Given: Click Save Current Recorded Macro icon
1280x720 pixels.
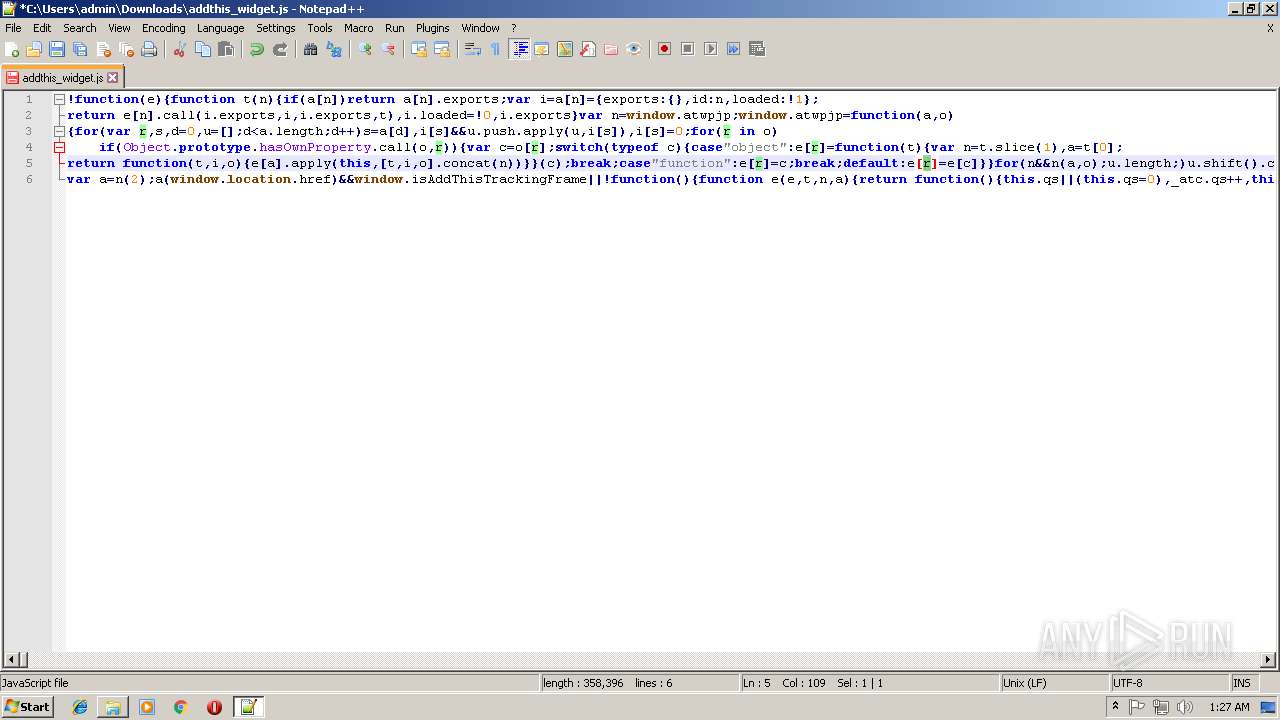Looking at the screenshot, I should point(756,49).
